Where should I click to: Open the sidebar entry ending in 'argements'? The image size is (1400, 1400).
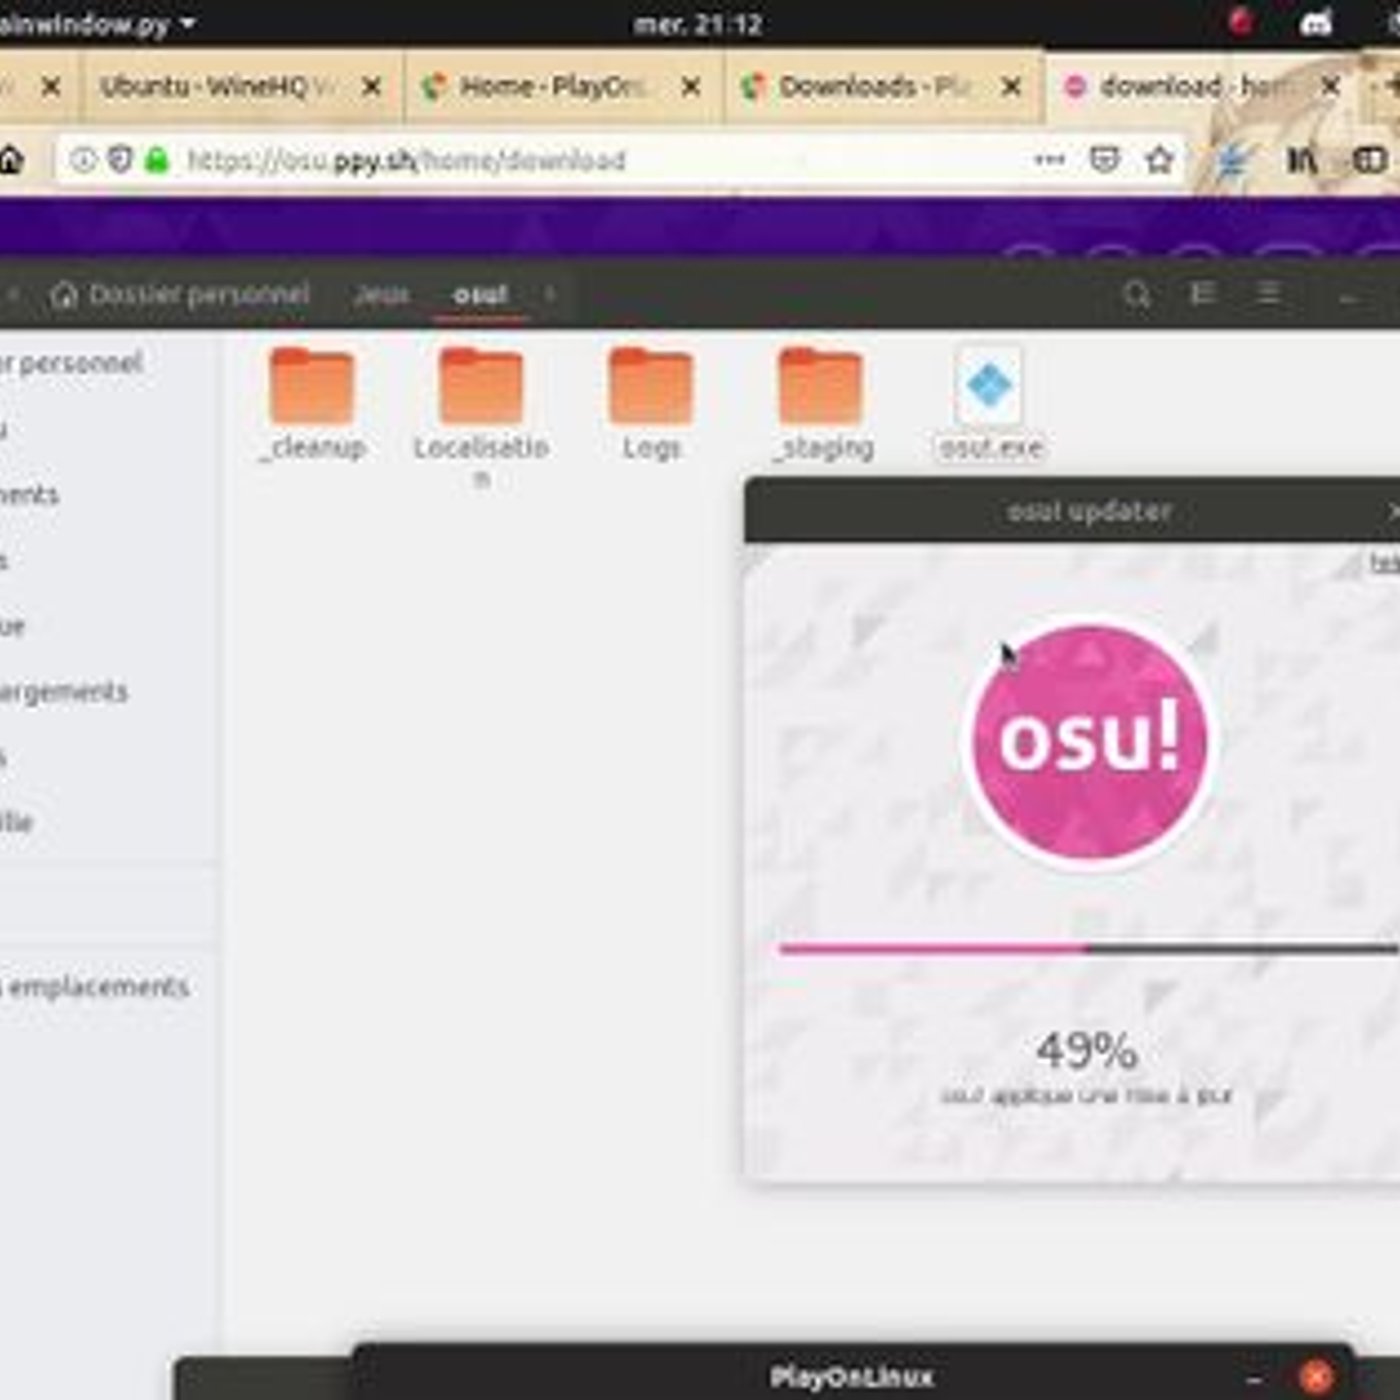coord(63,691)
